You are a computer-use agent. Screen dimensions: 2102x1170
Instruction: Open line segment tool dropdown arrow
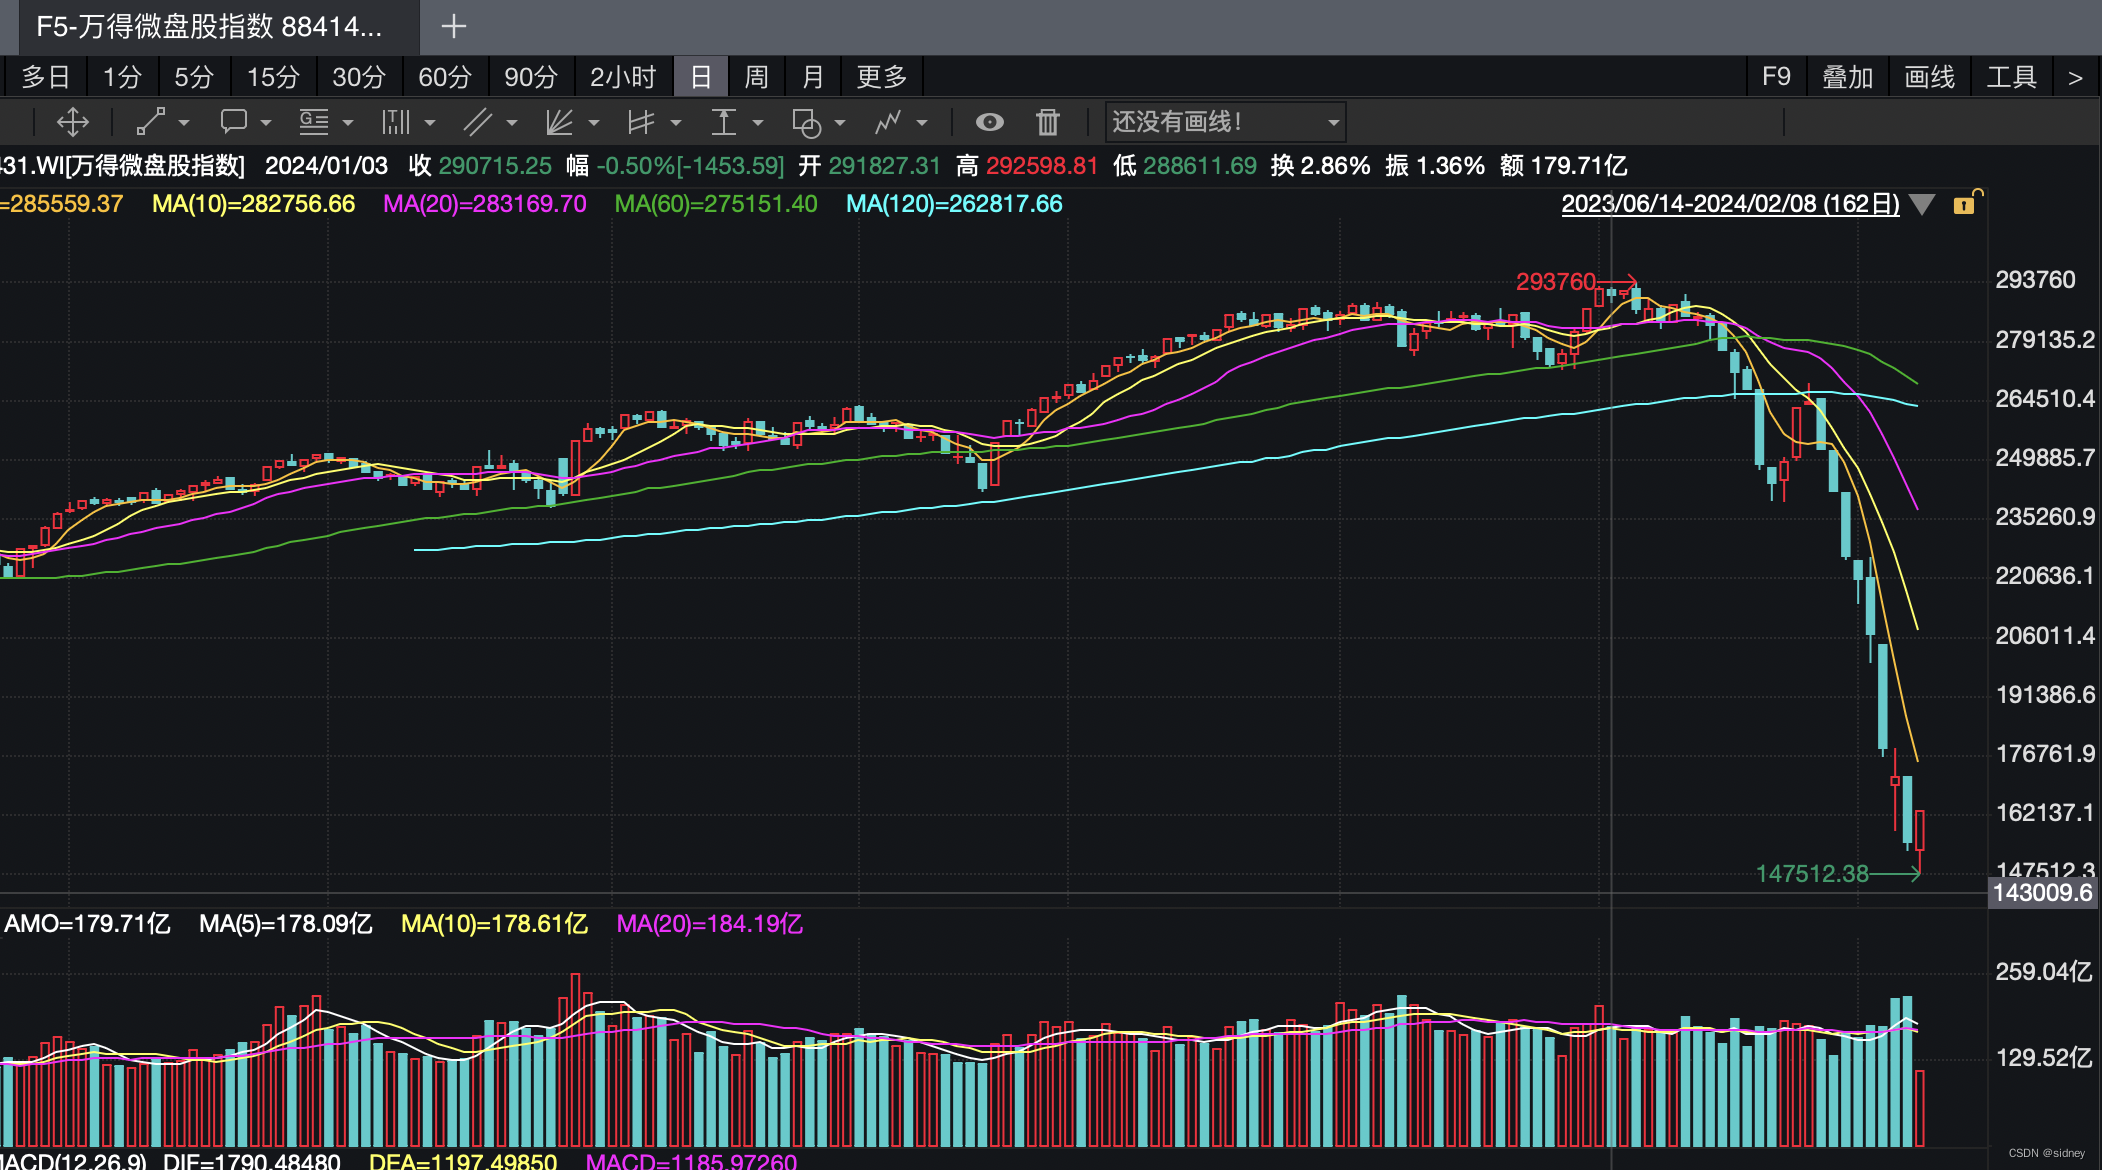click(184, 123)
